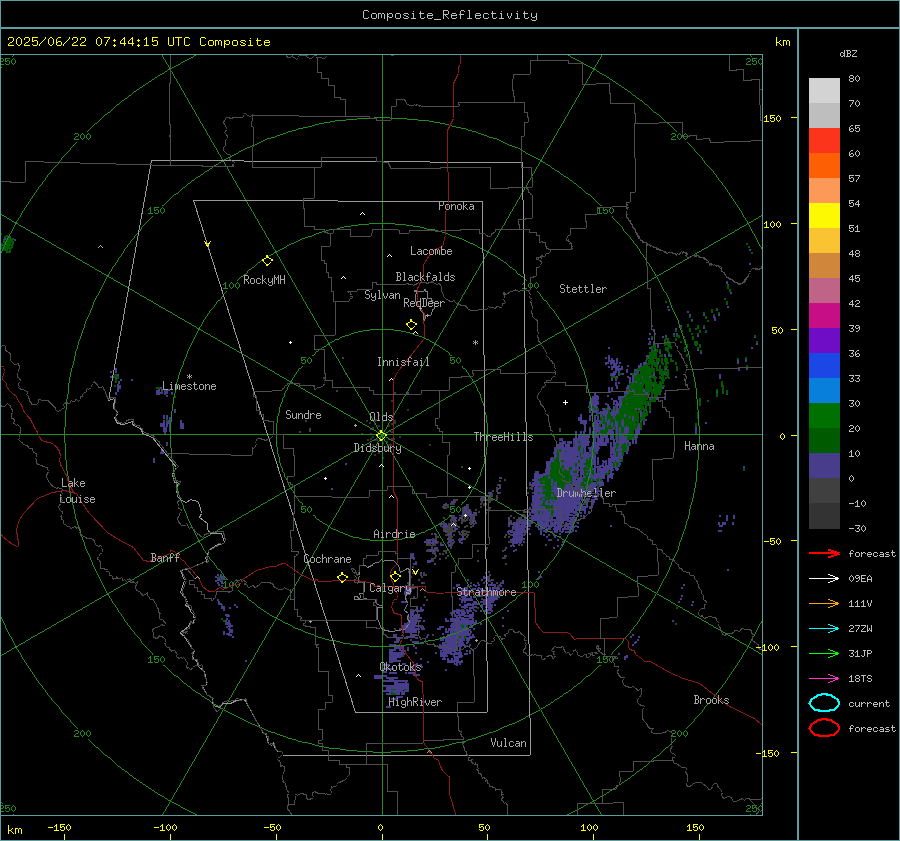
Task: Click the orange 111V arrow legend icon
Action: [x=824, y=603]
